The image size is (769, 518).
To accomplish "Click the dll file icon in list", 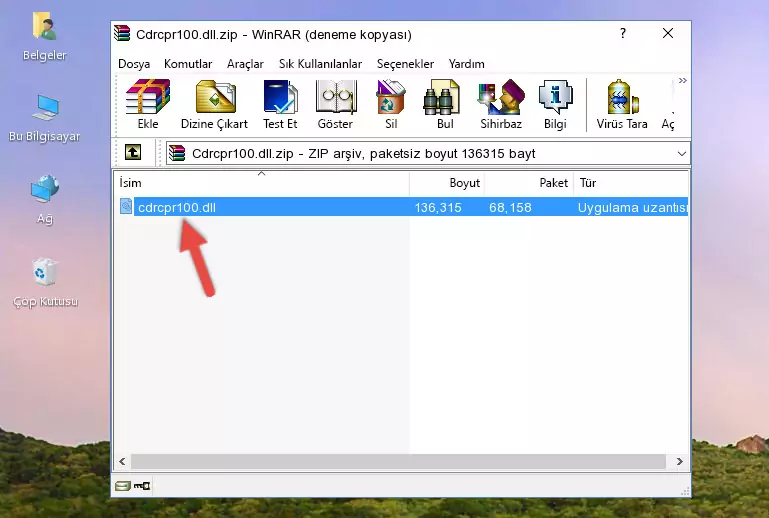I will tap(126, 207).
